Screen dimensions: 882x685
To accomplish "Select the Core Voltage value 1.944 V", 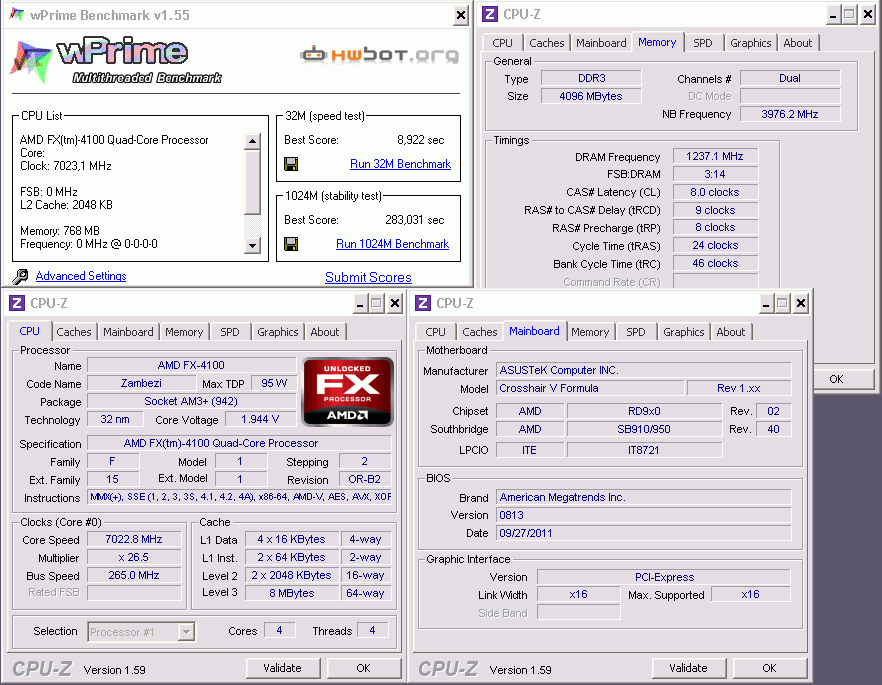I will pos(260,419).
